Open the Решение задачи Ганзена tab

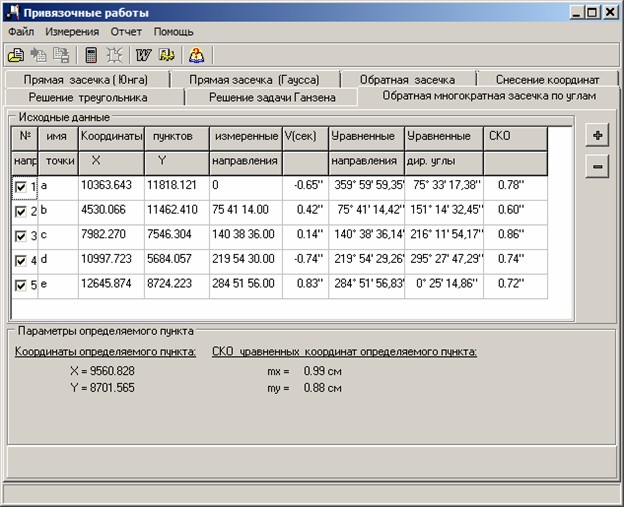[x=271, y=97]
